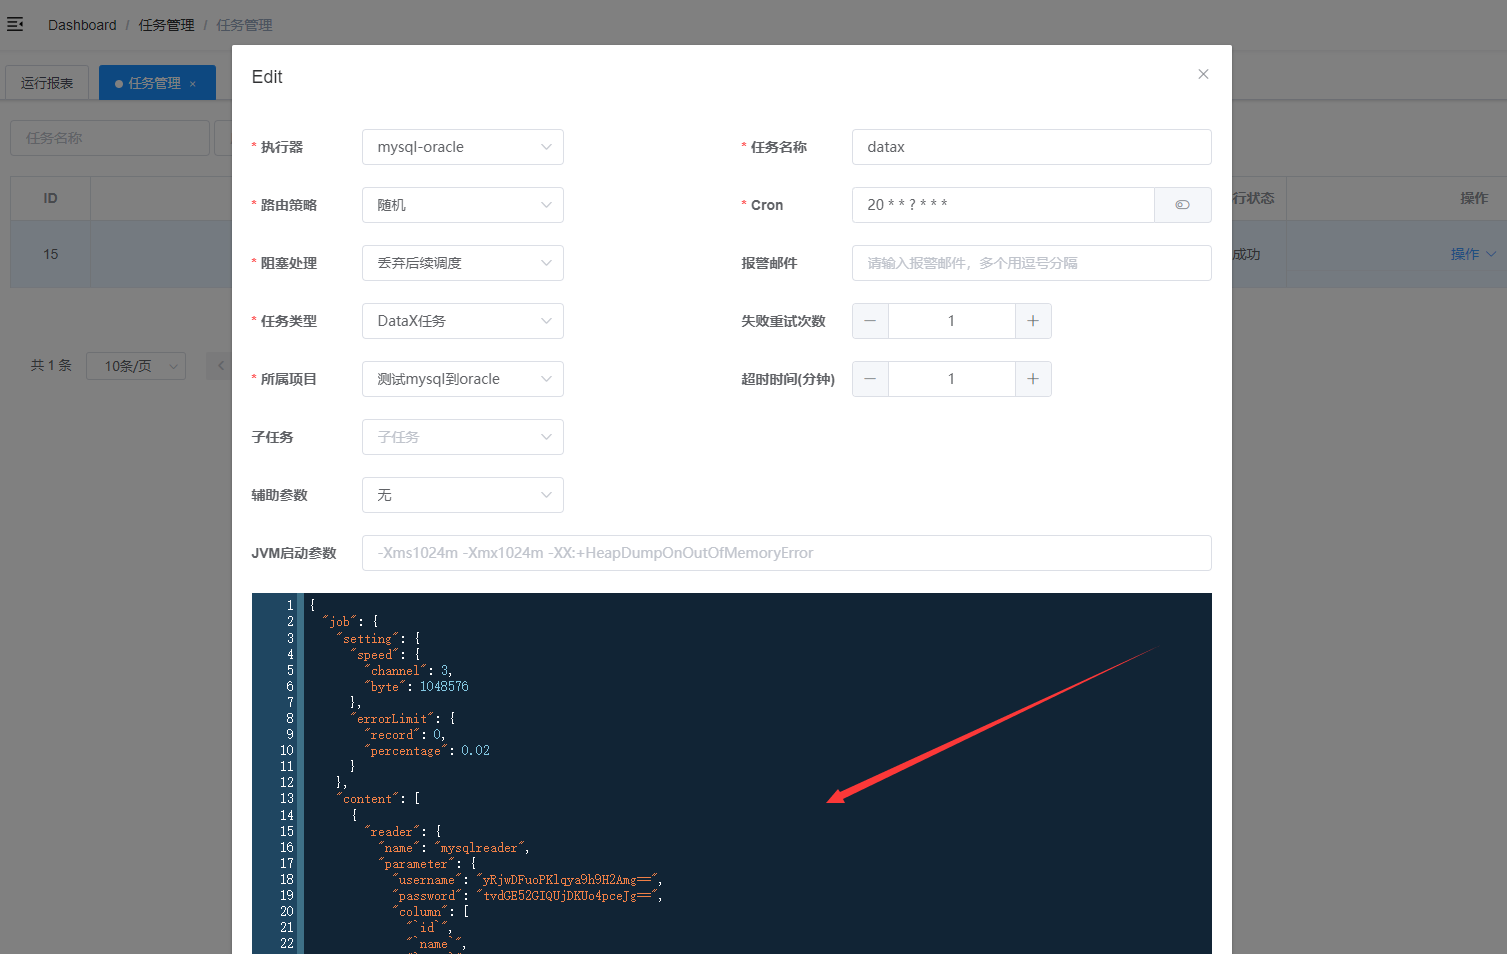This screenshot has height=954, width=1507.
Task: Close the Edit dialog with the X icon
Action: (1203, 74)
